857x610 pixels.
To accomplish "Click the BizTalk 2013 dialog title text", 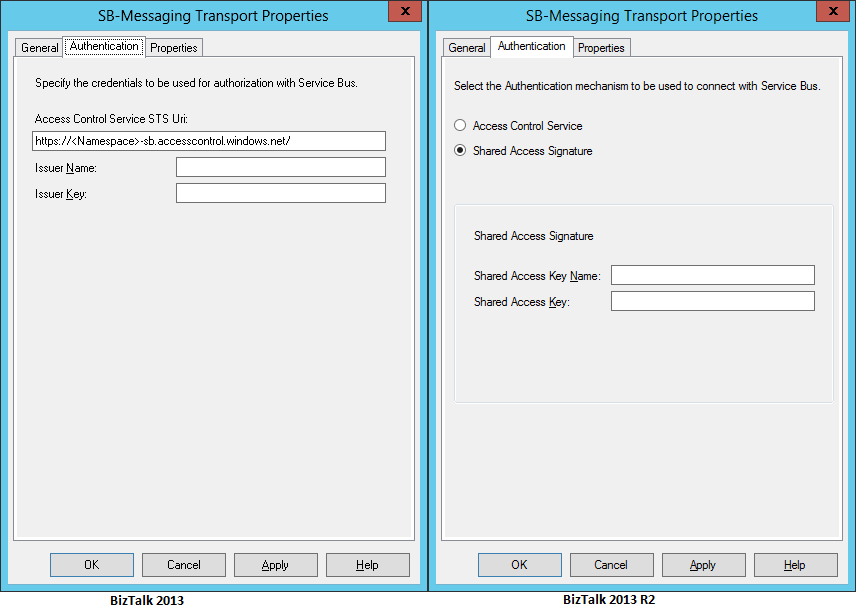I will point(213,16).
